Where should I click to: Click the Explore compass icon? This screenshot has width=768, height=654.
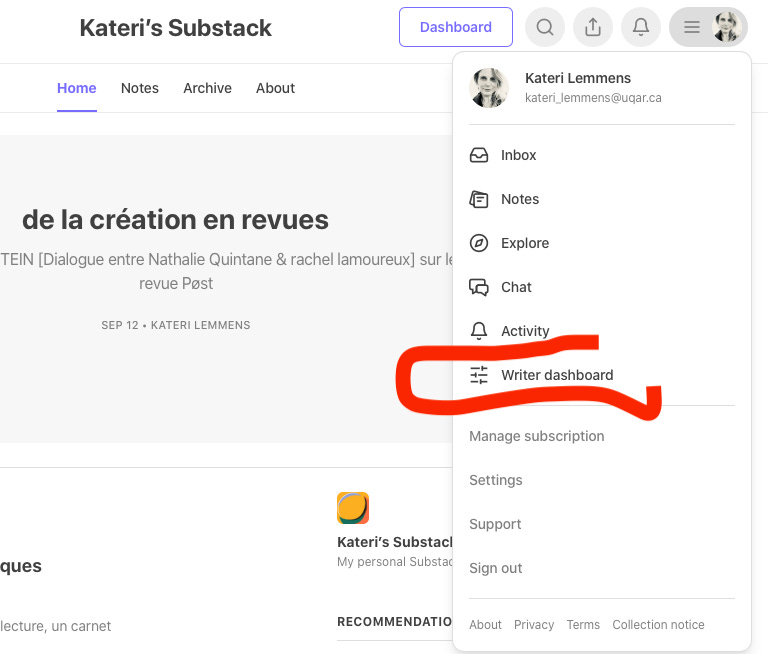[x=479, y=243]
